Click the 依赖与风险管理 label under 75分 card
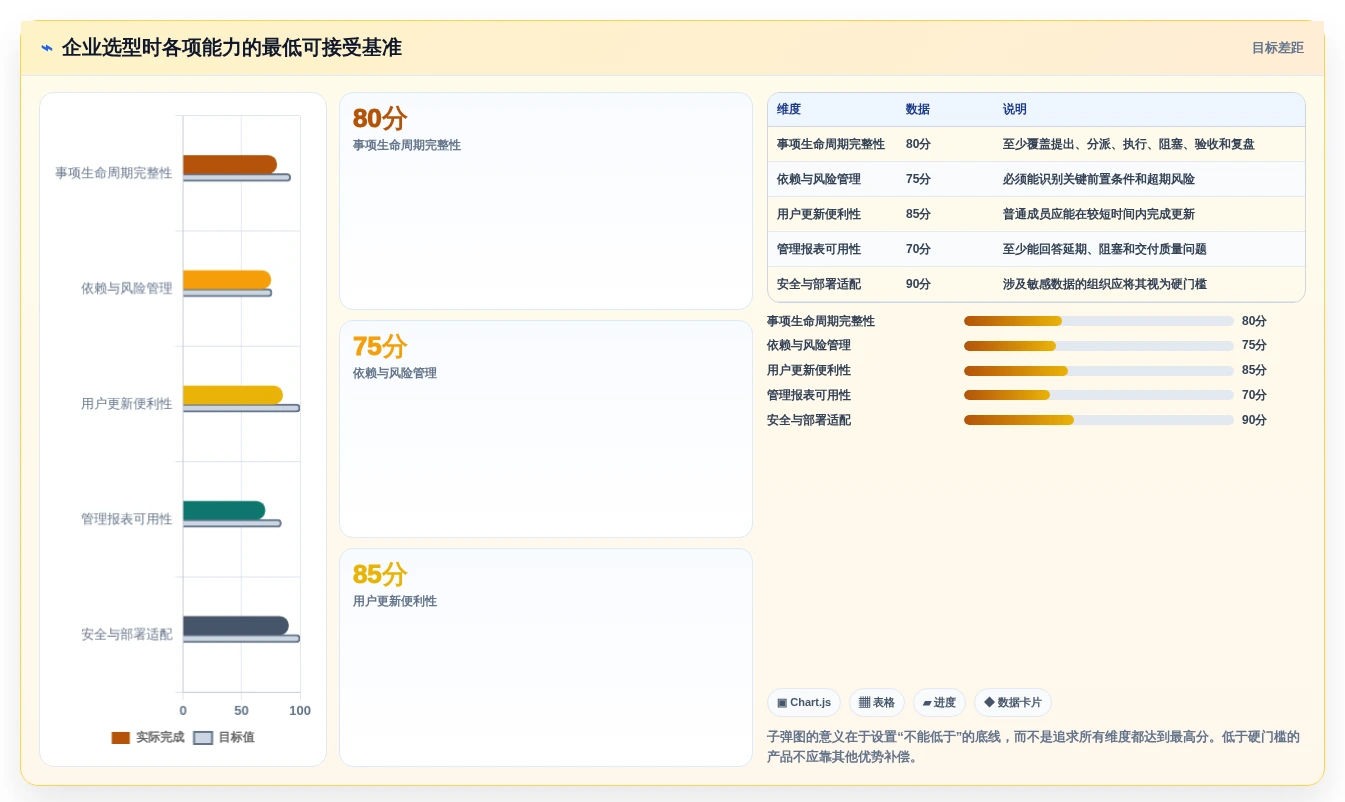Screen dimensions: 1345x802 (395, 373)
